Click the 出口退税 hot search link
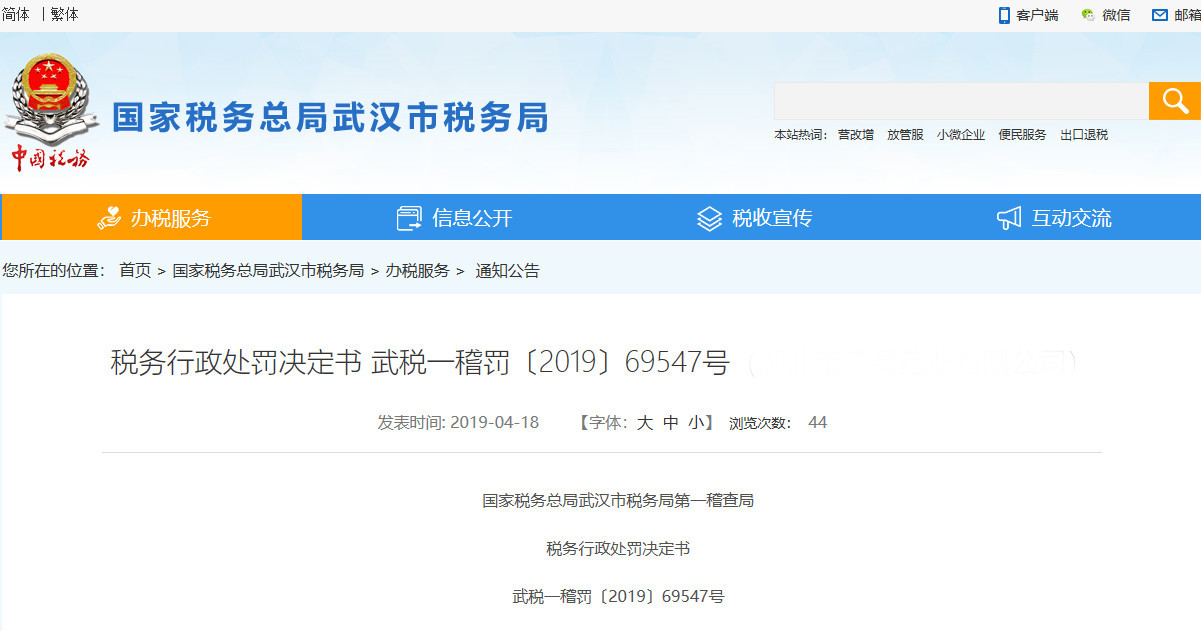The image size is (1201, 631). 1084,135
